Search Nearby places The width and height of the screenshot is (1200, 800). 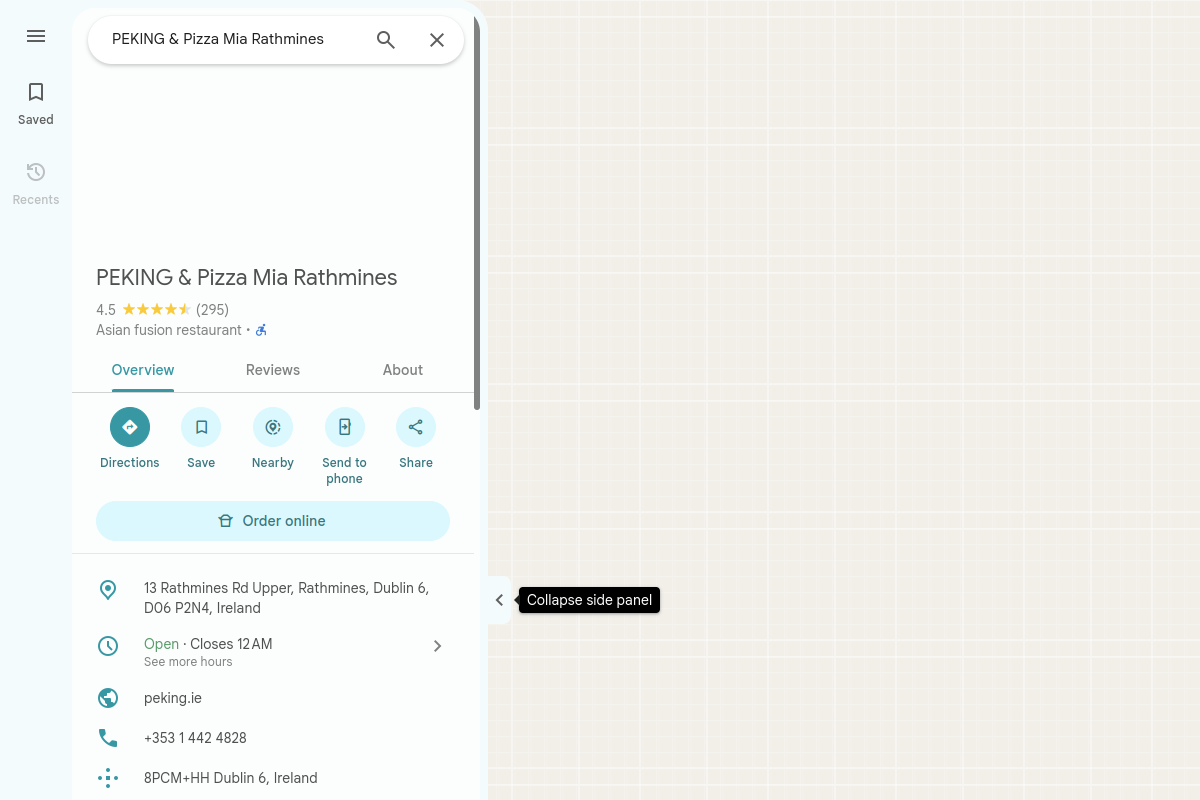point(273,439)
